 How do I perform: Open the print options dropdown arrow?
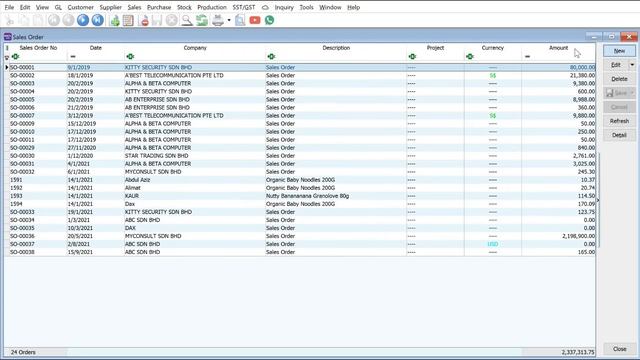pyautogui.click(x=229, y=20)
